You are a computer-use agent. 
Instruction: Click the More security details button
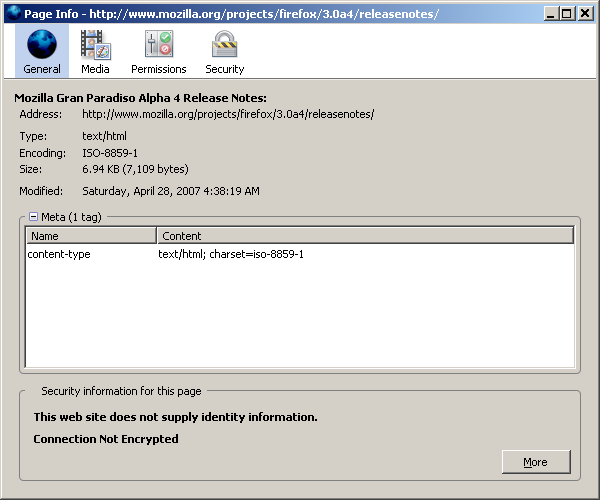[536, 462]
